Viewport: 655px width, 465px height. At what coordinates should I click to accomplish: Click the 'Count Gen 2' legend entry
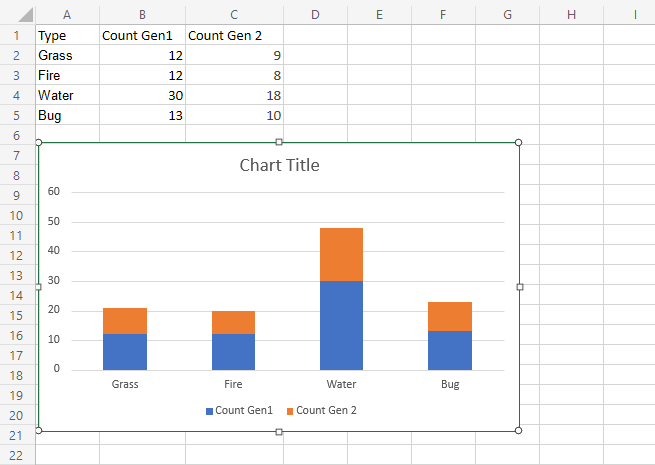click(x=326, y=411)
